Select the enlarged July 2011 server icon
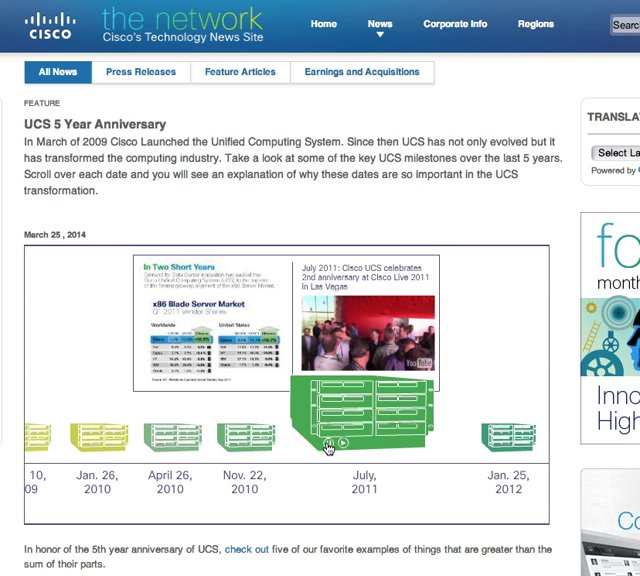 (362, 413)
